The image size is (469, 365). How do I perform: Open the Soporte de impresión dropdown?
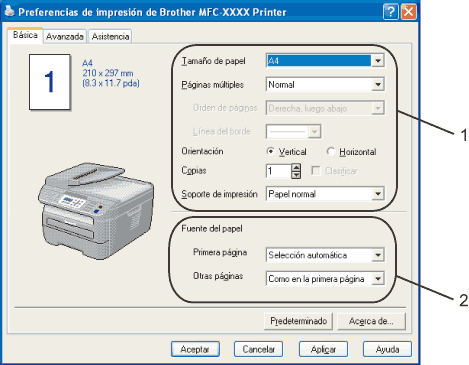[325, 194]
